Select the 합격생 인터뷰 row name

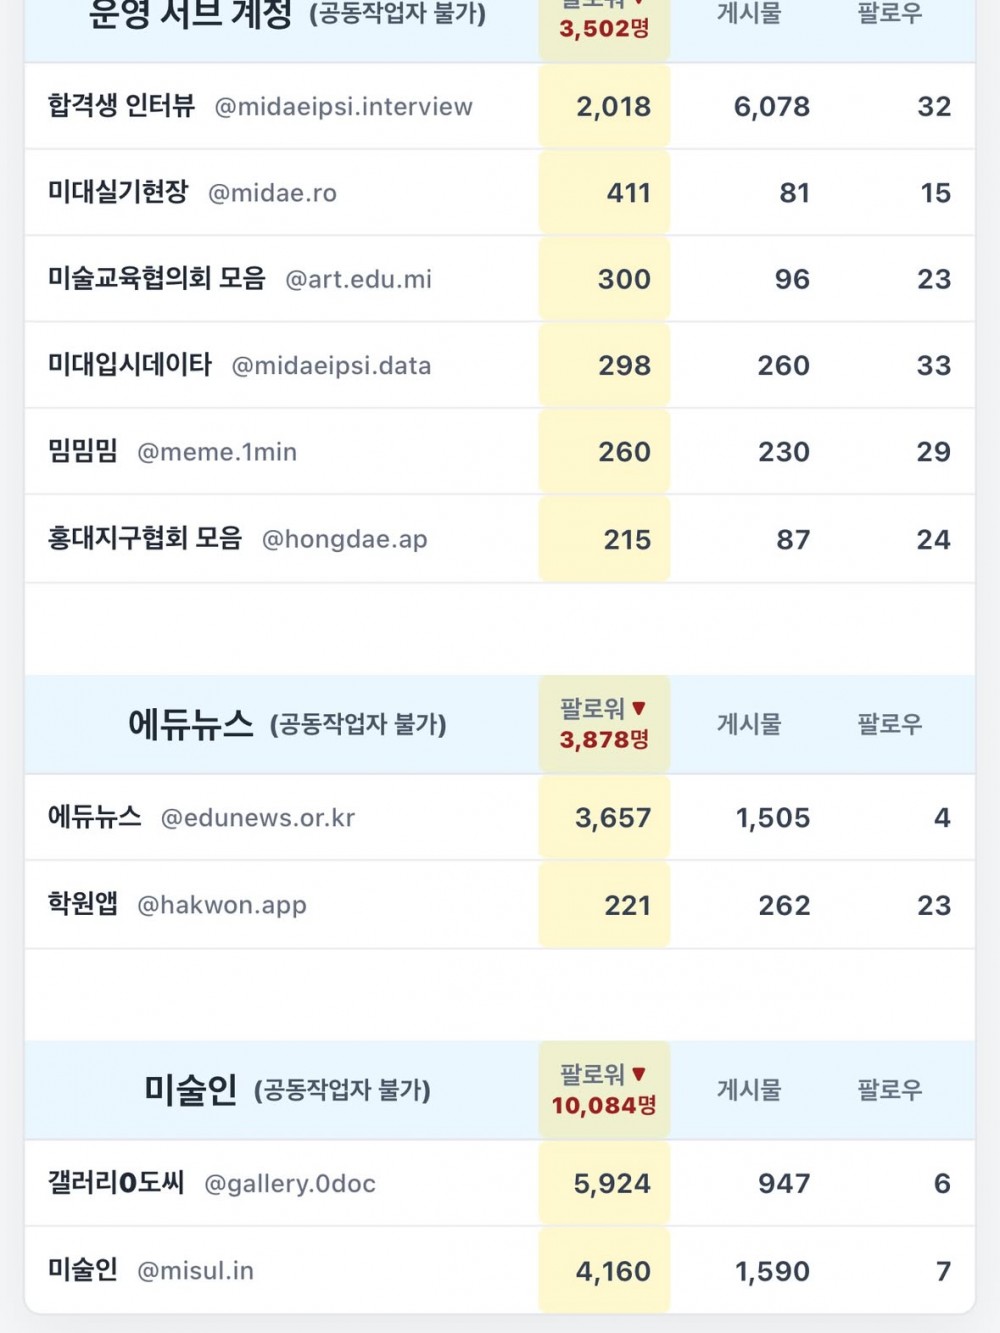(121, 106)
